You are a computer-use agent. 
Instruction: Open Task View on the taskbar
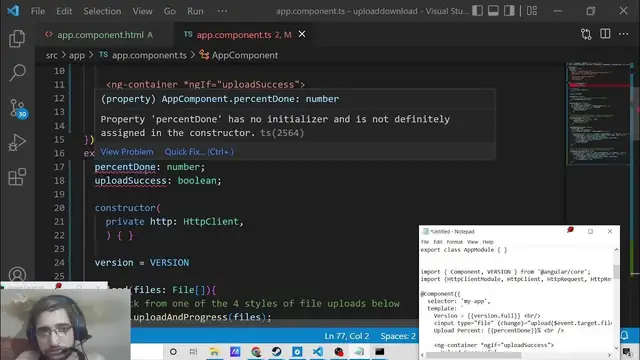click(x=193, y=351)
